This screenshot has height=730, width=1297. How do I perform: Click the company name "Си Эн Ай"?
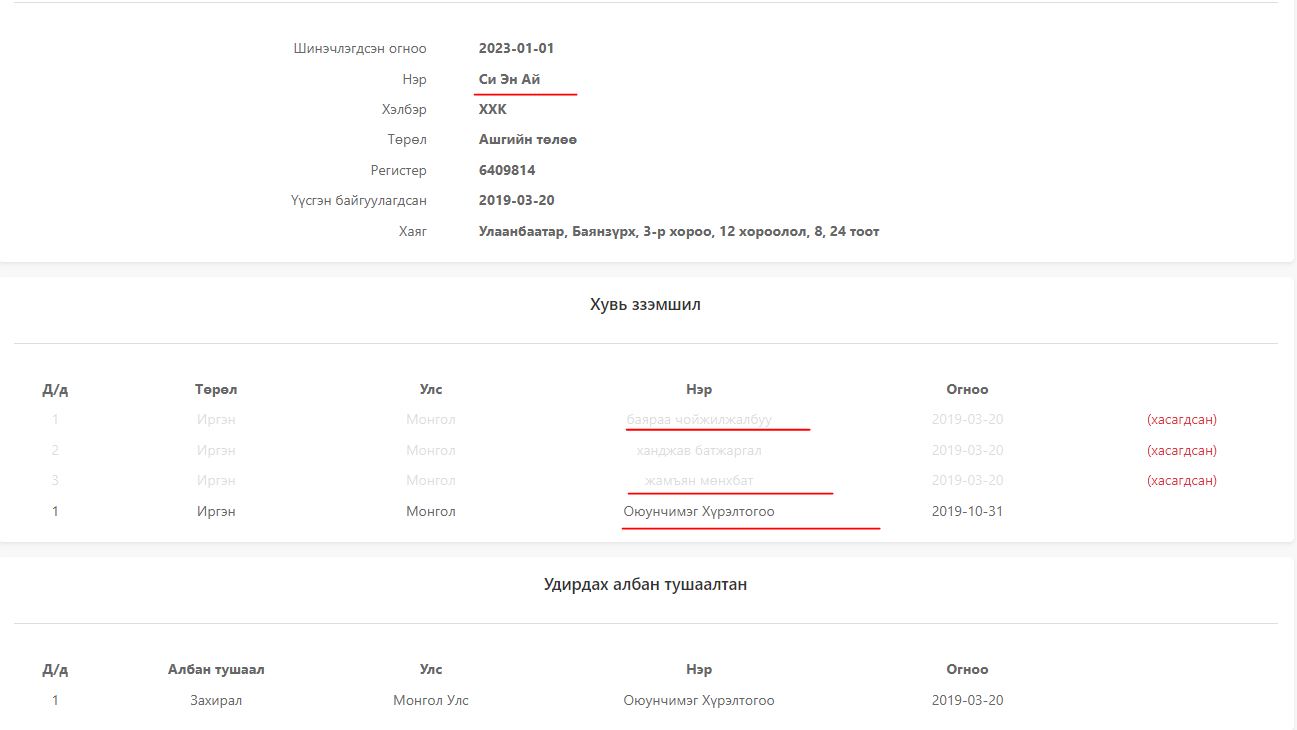click(x=510, y=79)
